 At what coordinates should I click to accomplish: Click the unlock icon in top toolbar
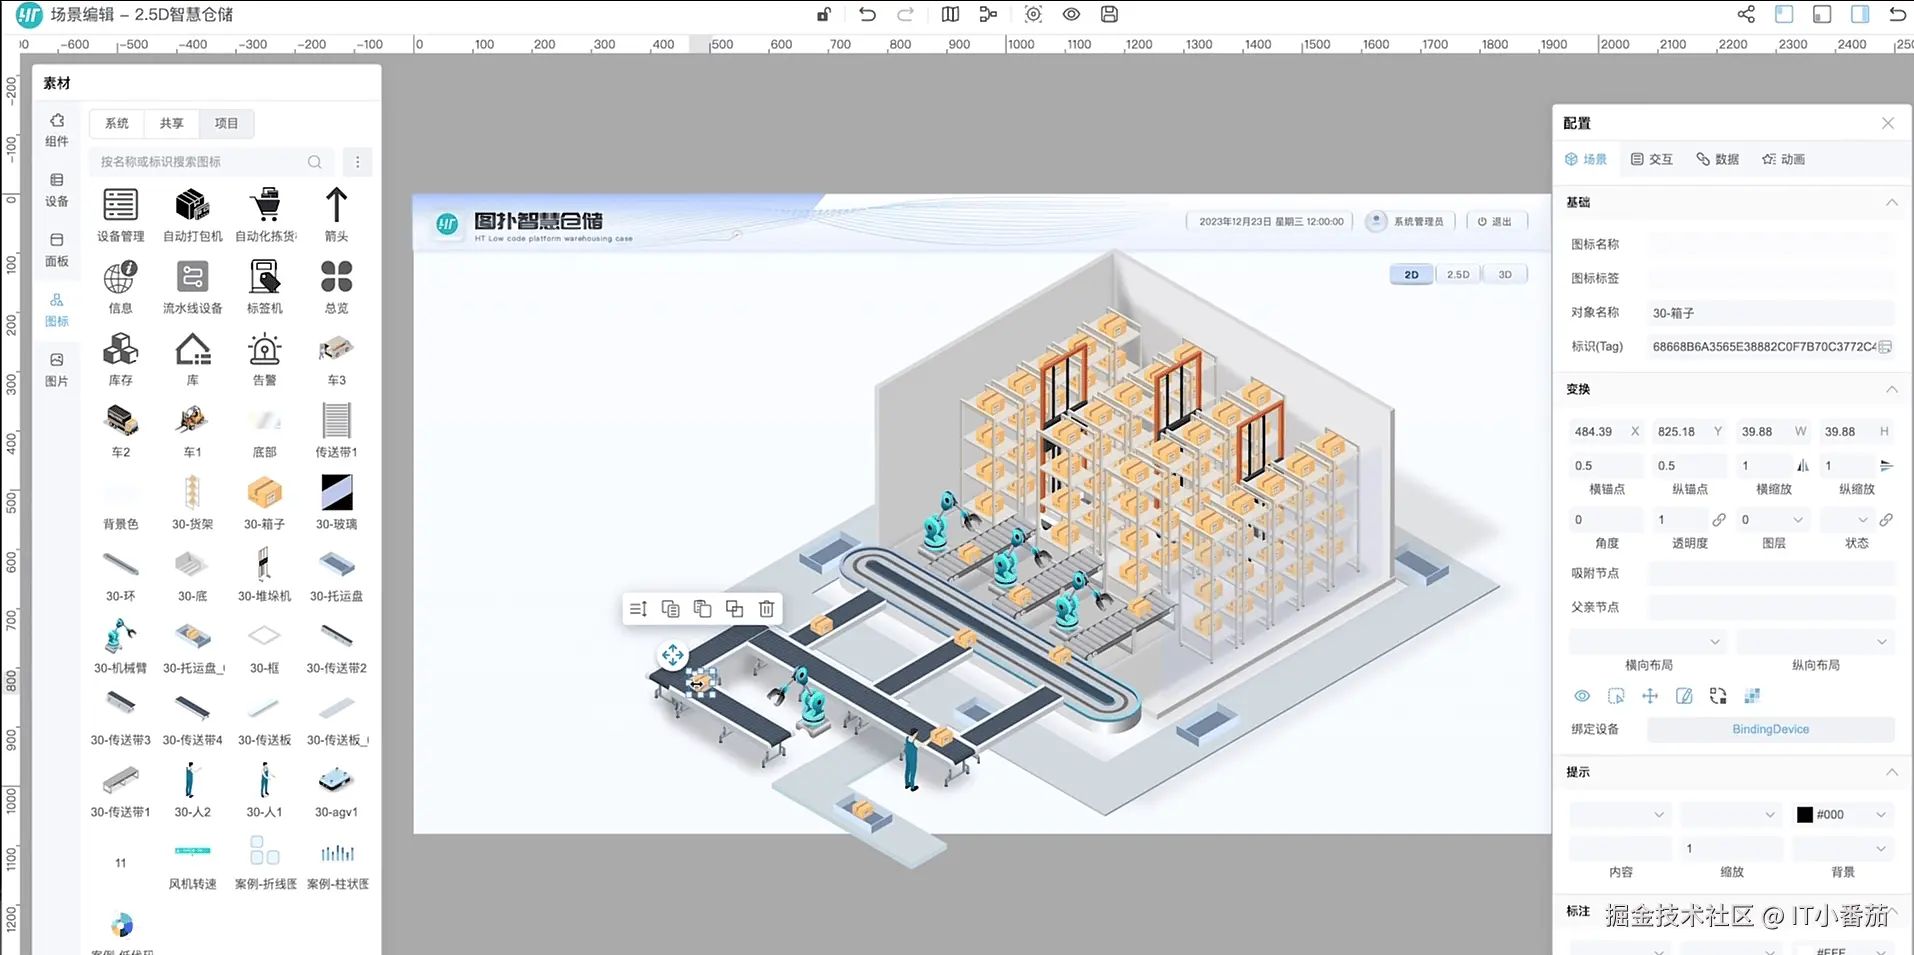[x=823, y=14]
